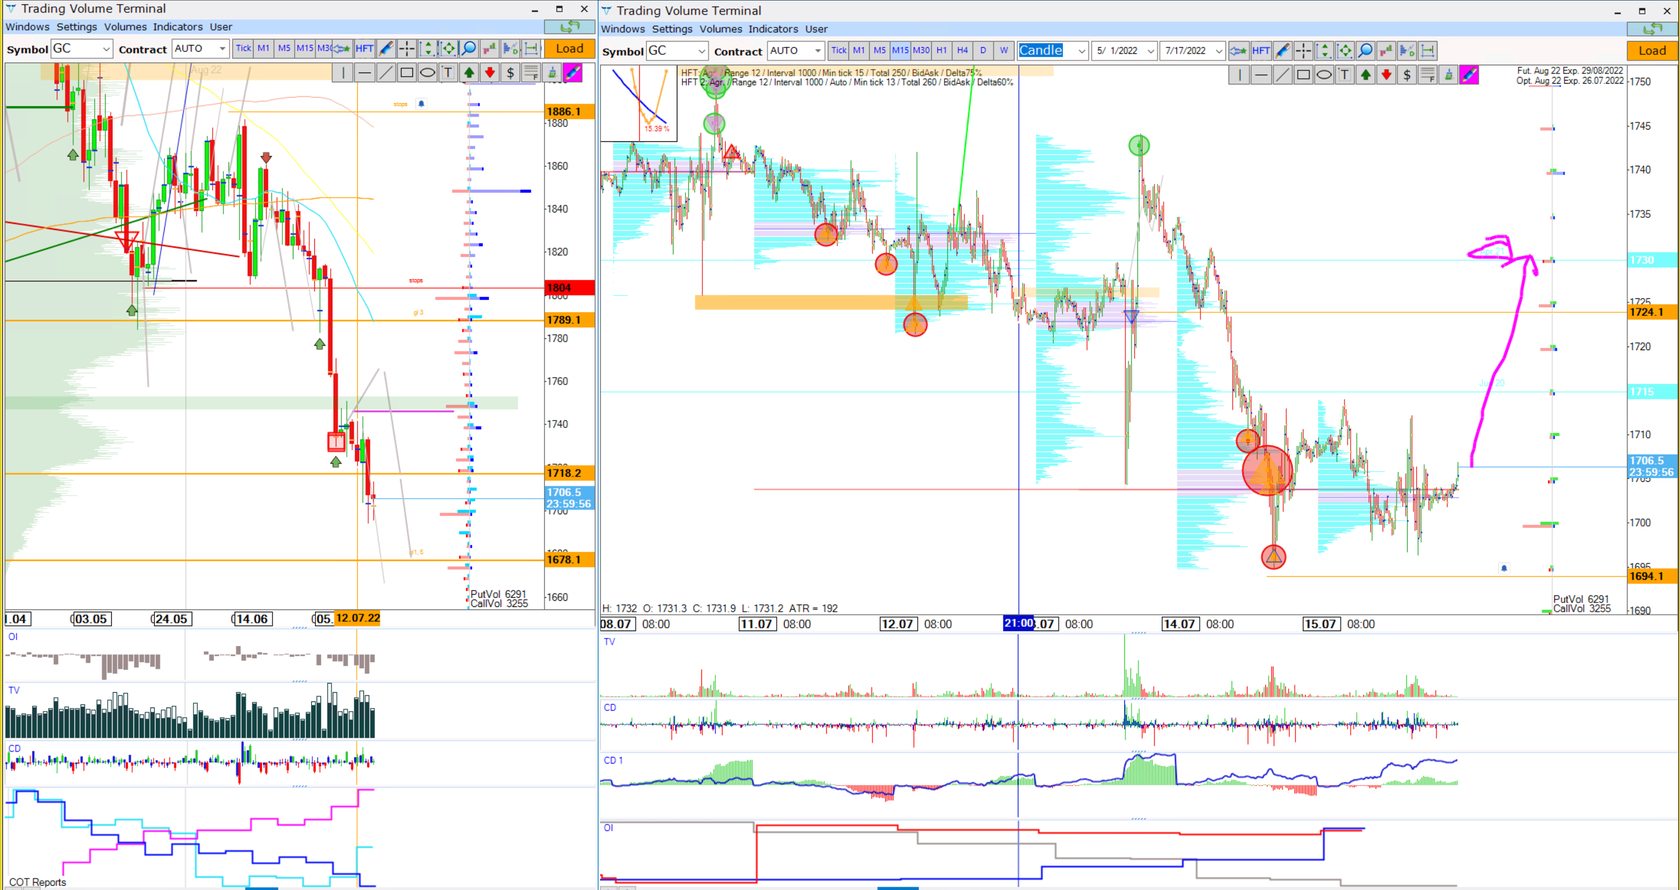Click the Fibonacci levels icon in right window
The height and width of the screenshot is (890, 1680).
point(1428,74)
